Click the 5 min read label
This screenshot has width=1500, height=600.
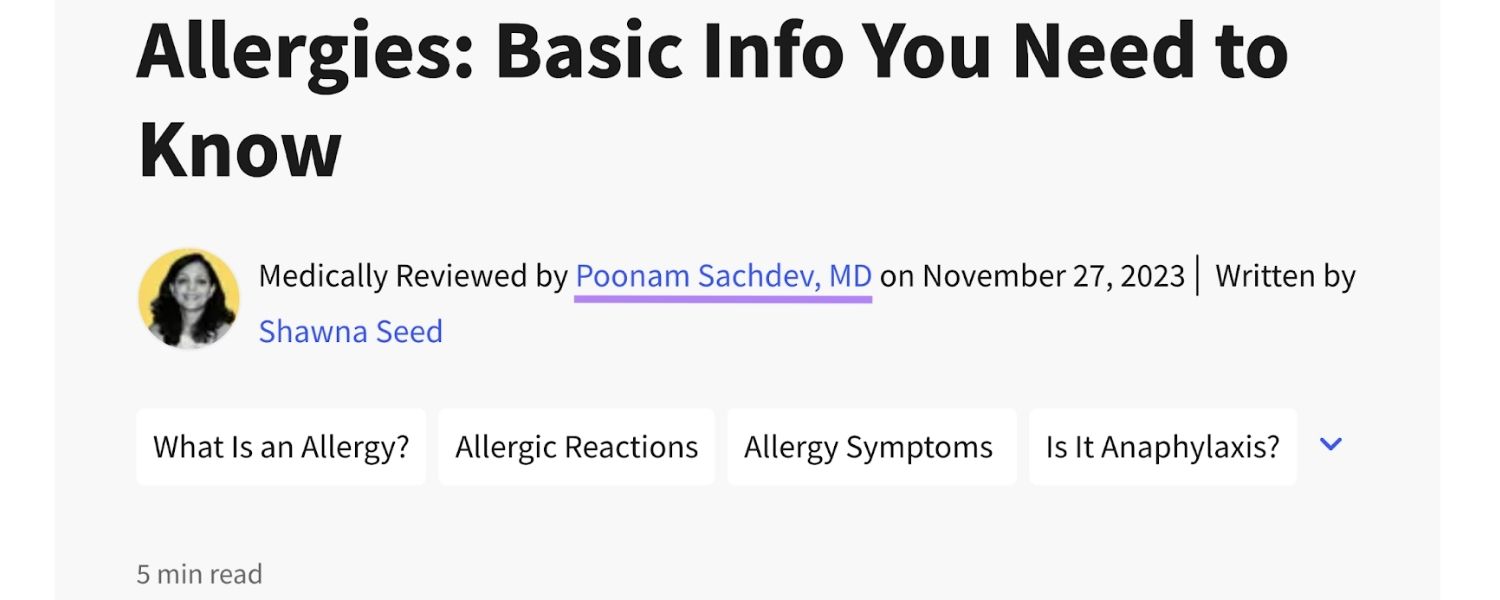(200, 574)
